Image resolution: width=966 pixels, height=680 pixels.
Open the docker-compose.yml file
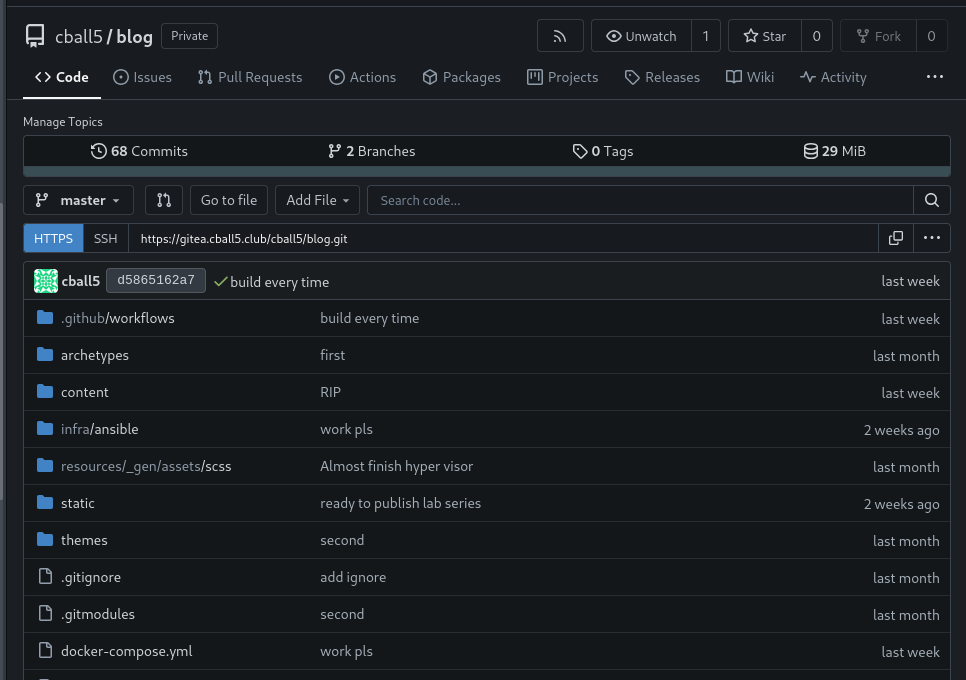pos(126,651)
